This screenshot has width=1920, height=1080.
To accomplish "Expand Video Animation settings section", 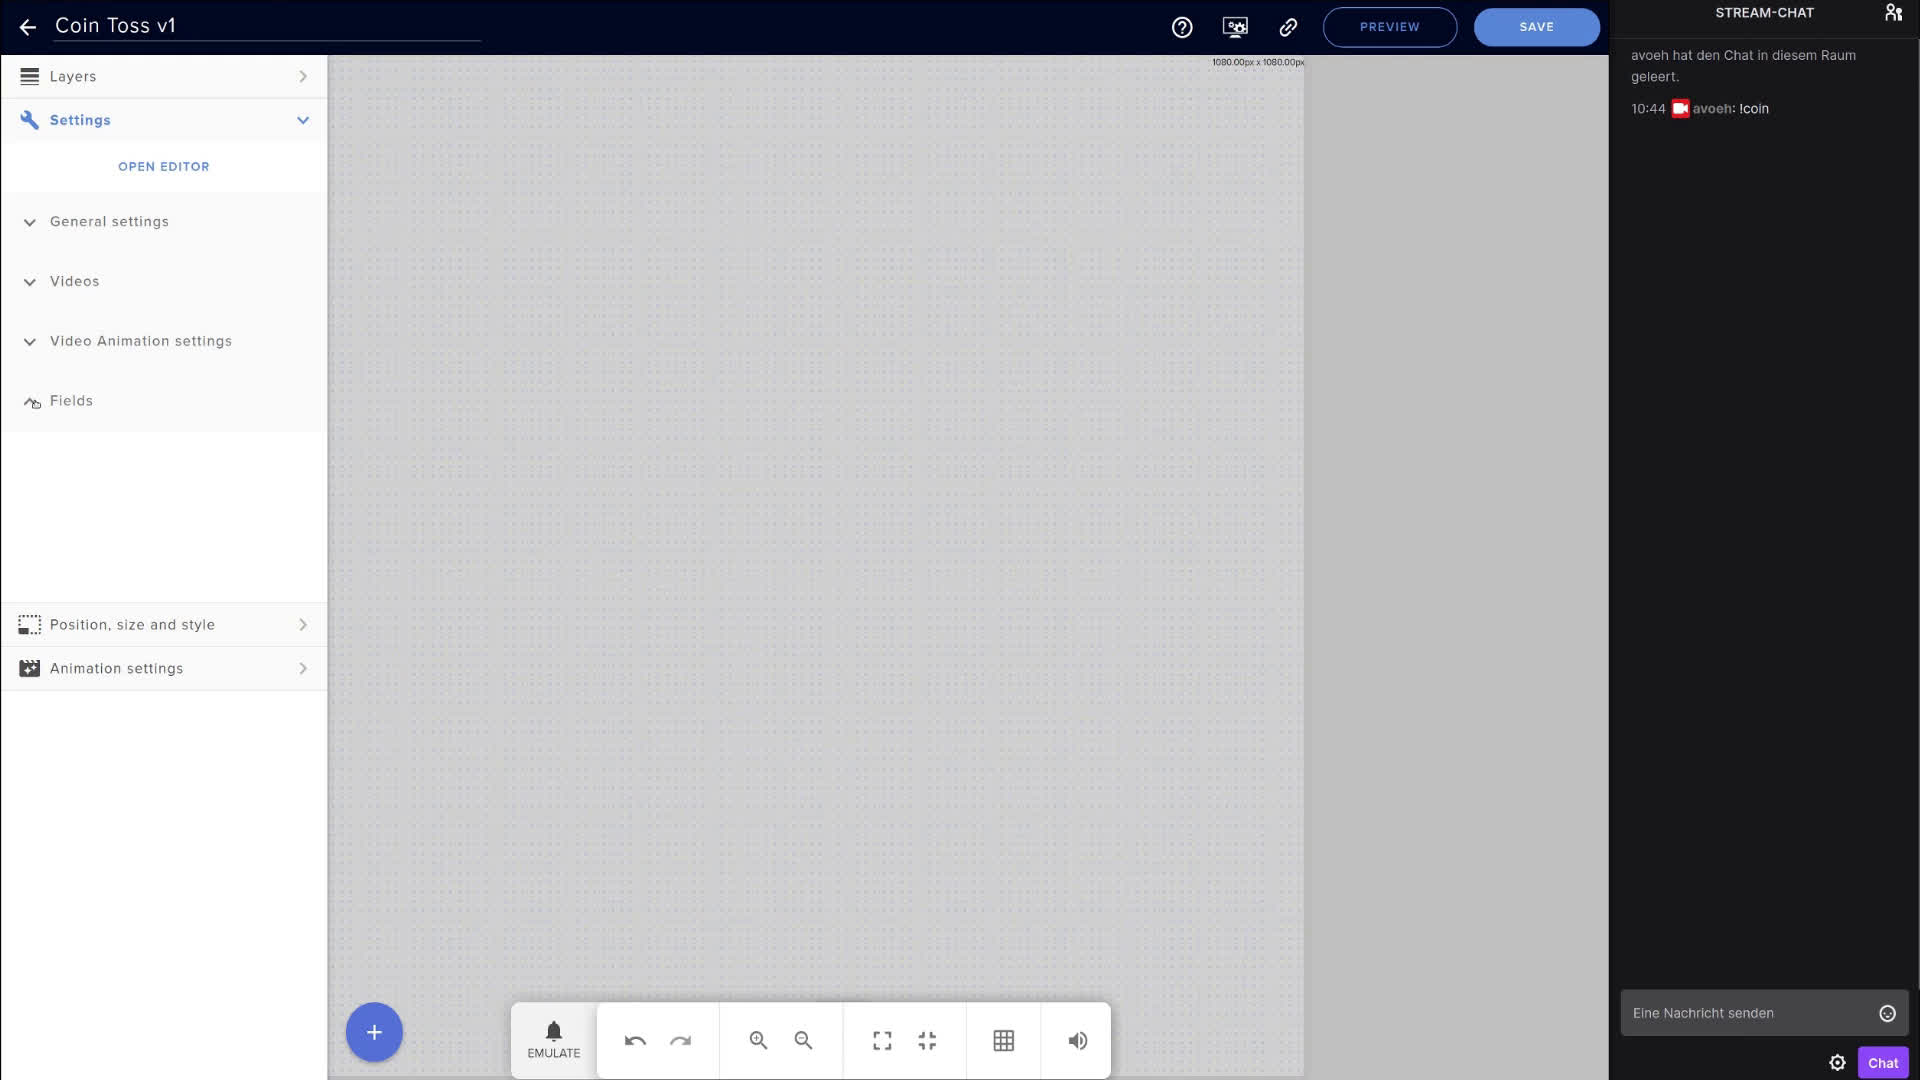I will tap(140, 341).
